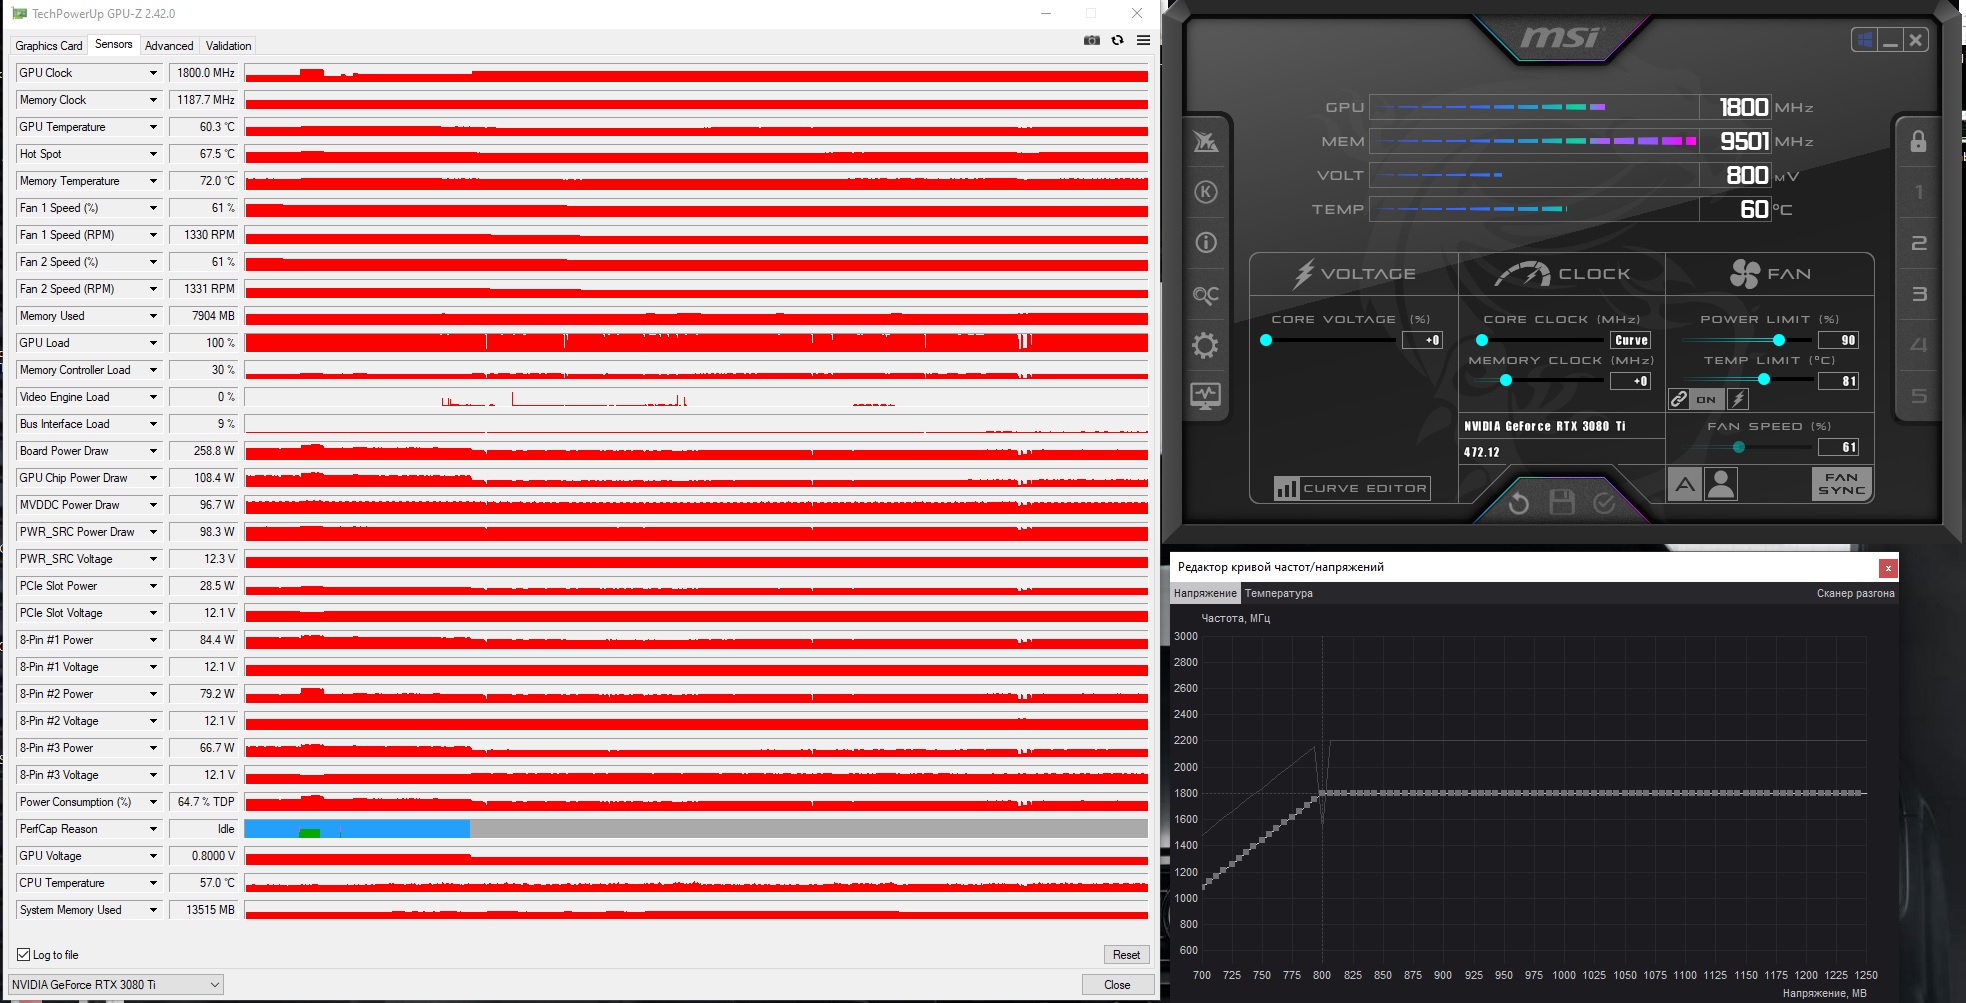Toggle power and temp limit link
The image size is (1966, 1003).
pos(1679,399)
